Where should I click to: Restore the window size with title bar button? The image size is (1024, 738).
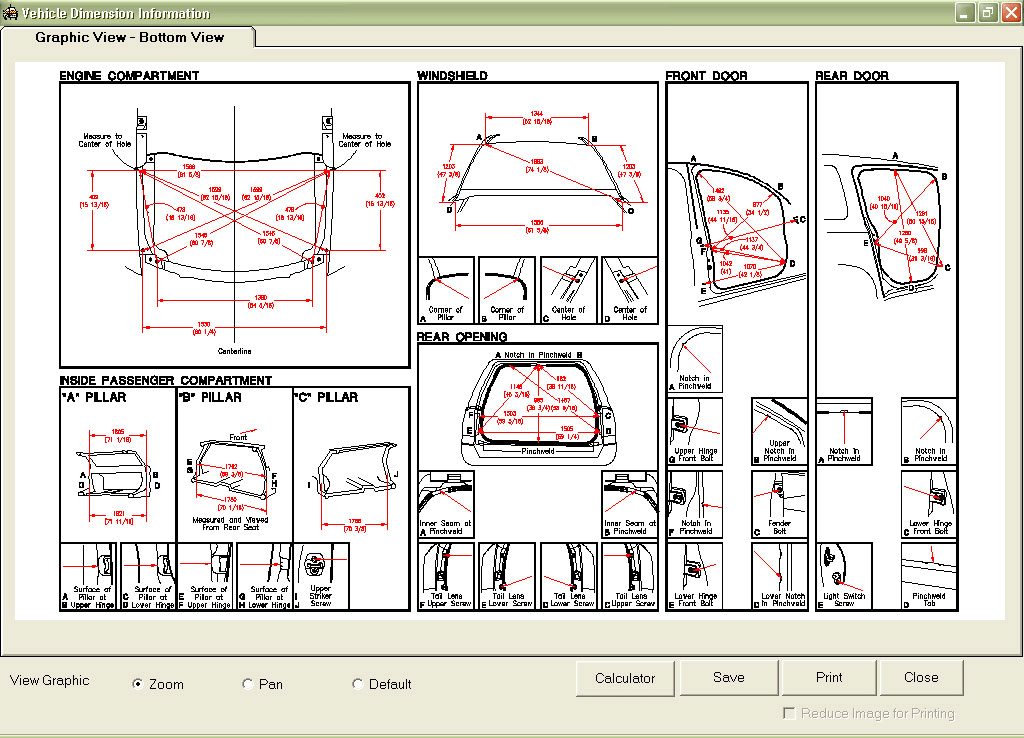(x=988, y=12)
